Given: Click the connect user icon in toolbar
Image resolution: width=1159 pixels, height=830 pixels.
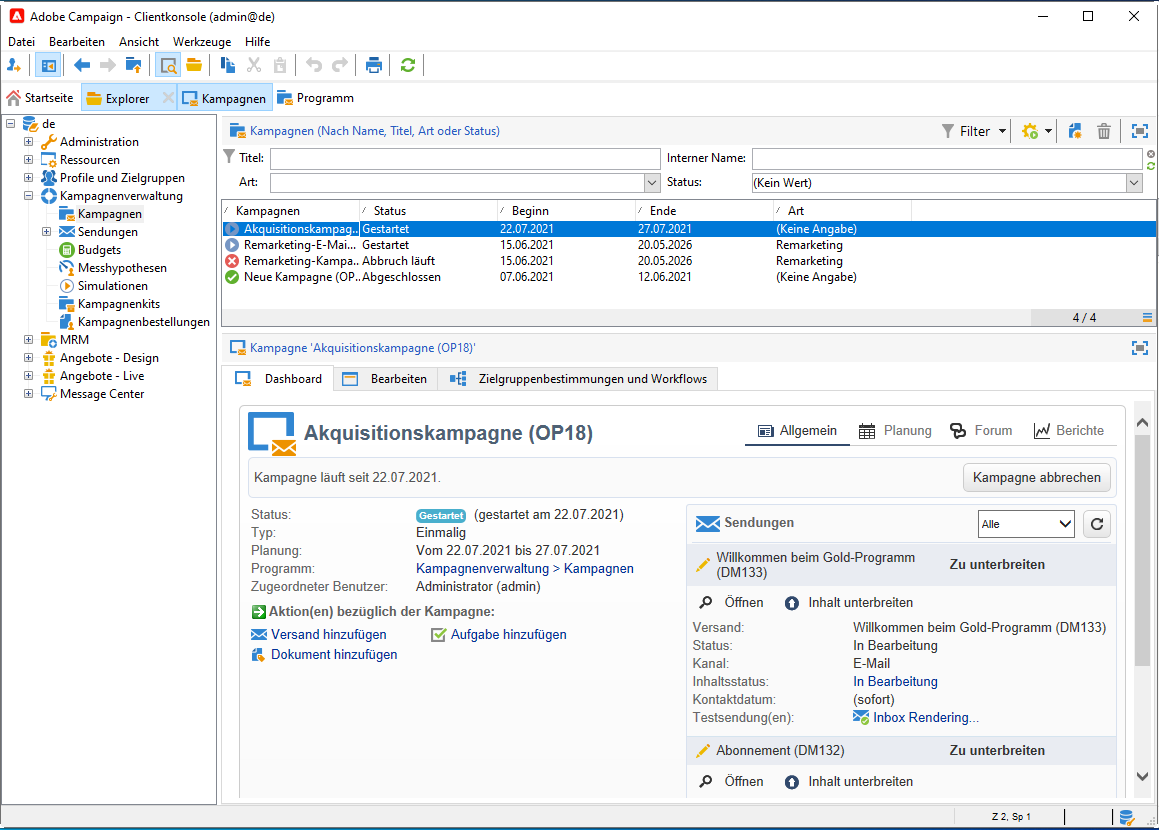Looking at the screenshot, I should [x=14, y=66].
